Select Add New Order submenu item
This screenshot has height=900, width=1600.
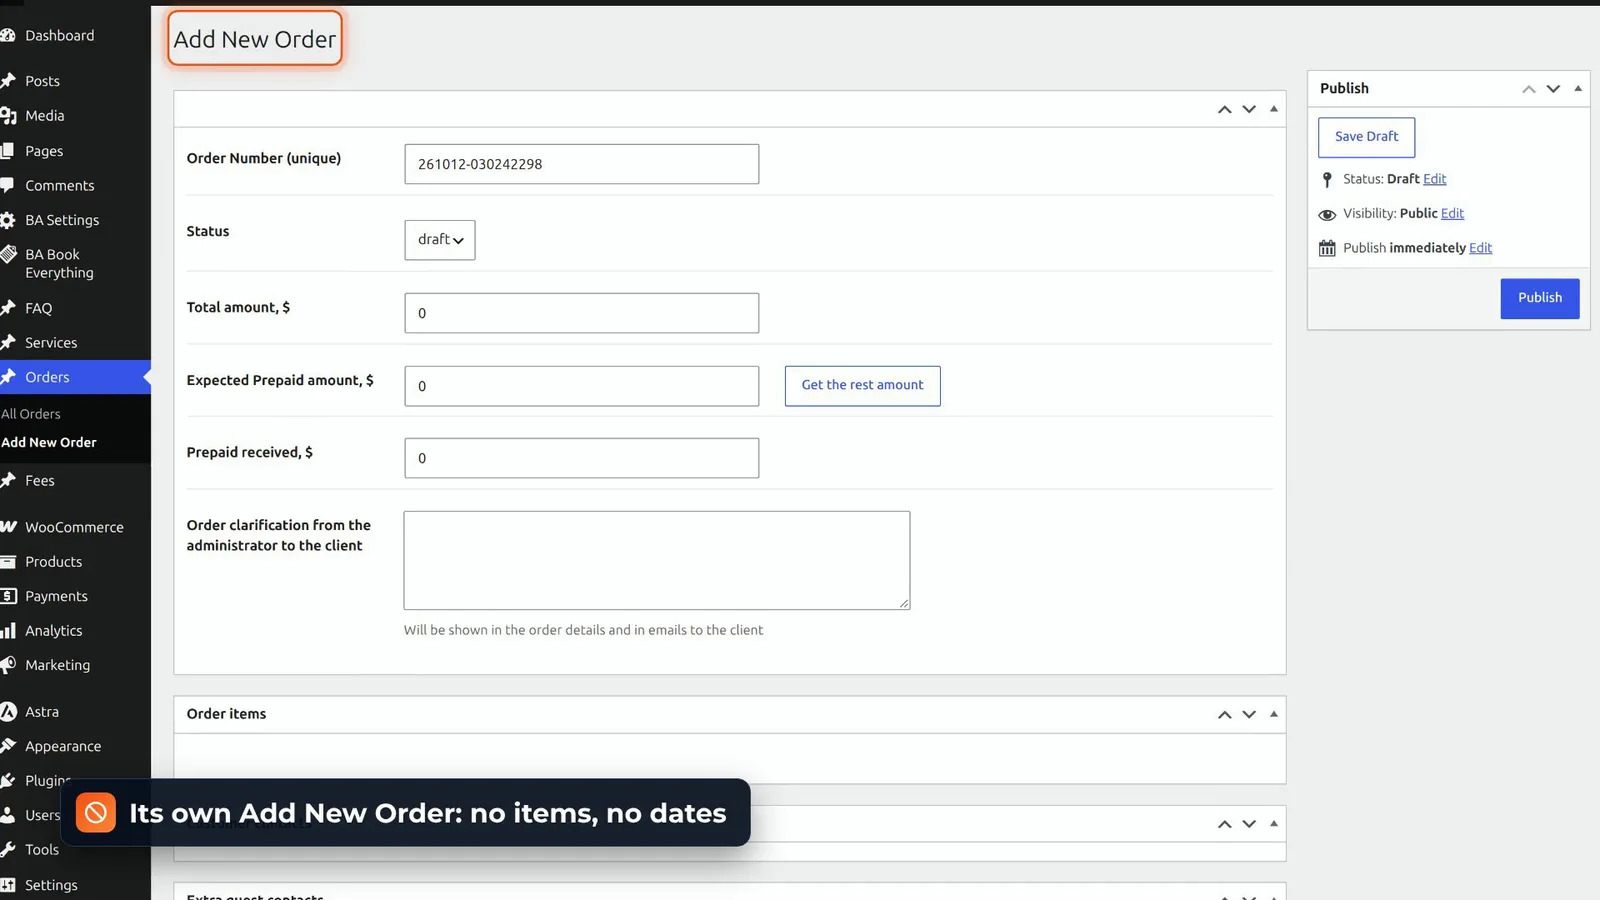click(49, 442)
